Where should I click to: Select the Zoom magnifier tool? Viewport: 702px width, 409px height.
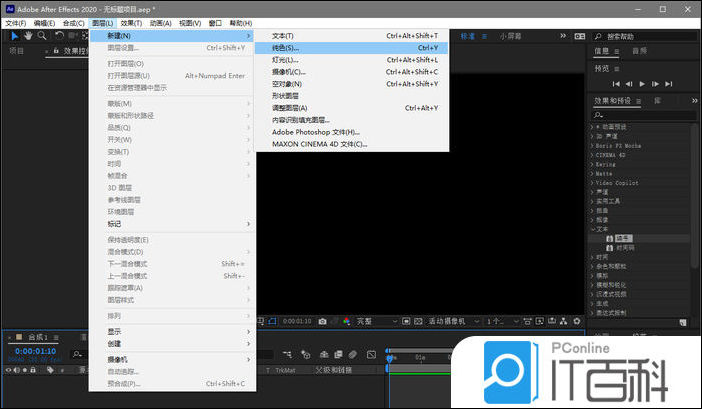tap(42, 35)
